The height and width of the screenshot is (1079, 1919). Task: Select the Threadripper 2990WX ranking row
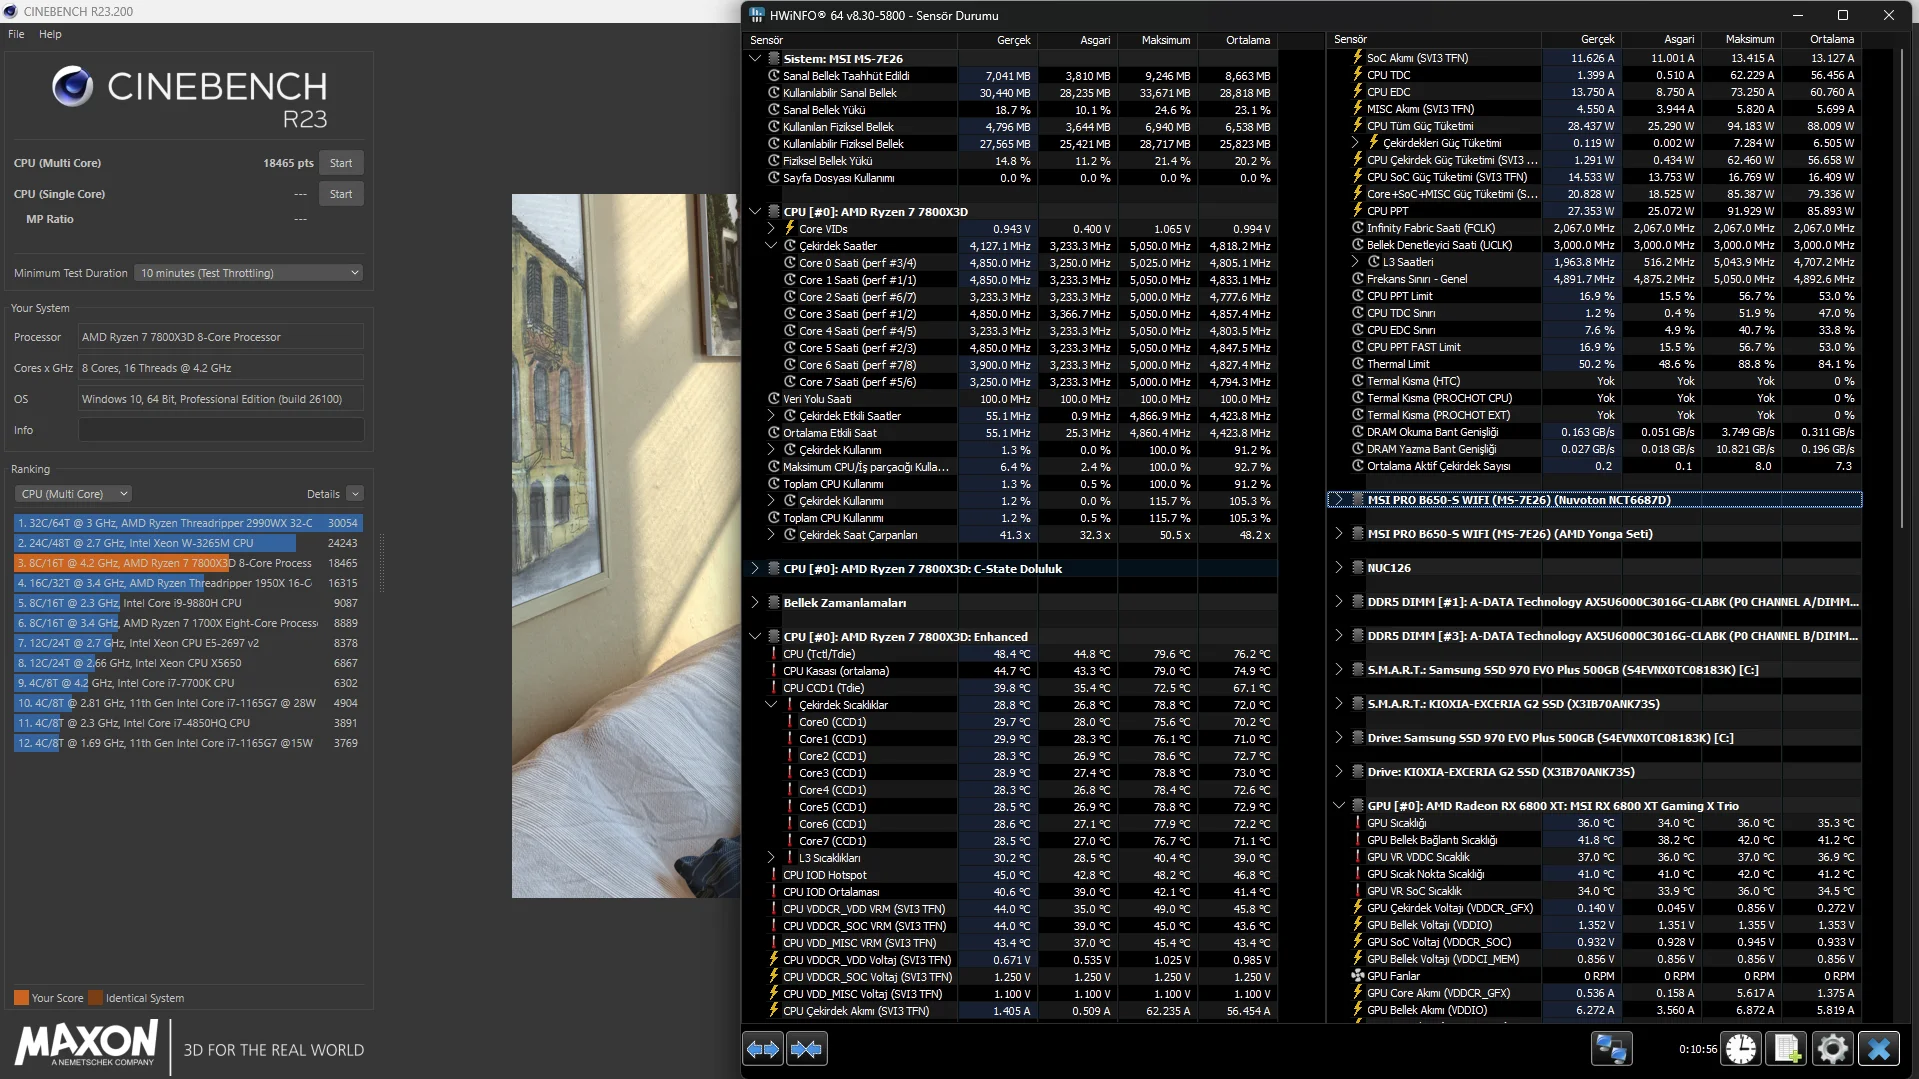[x=187, y=523]
